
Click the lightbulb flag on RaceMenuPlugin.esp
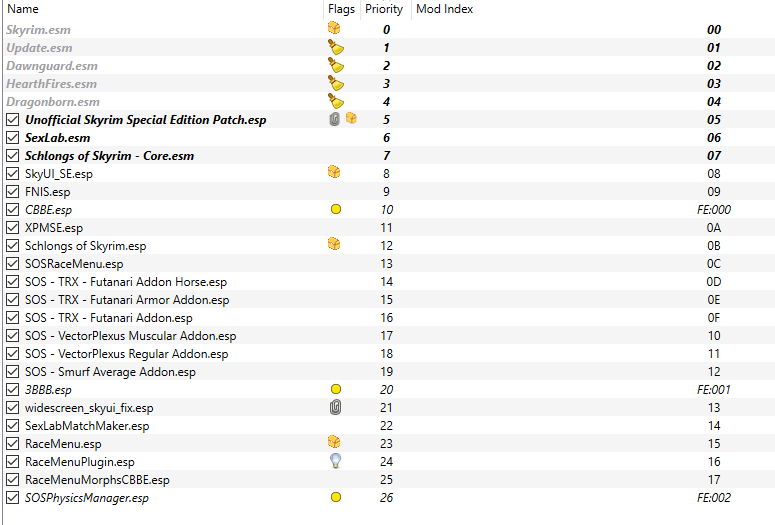[x=336, y=461]
